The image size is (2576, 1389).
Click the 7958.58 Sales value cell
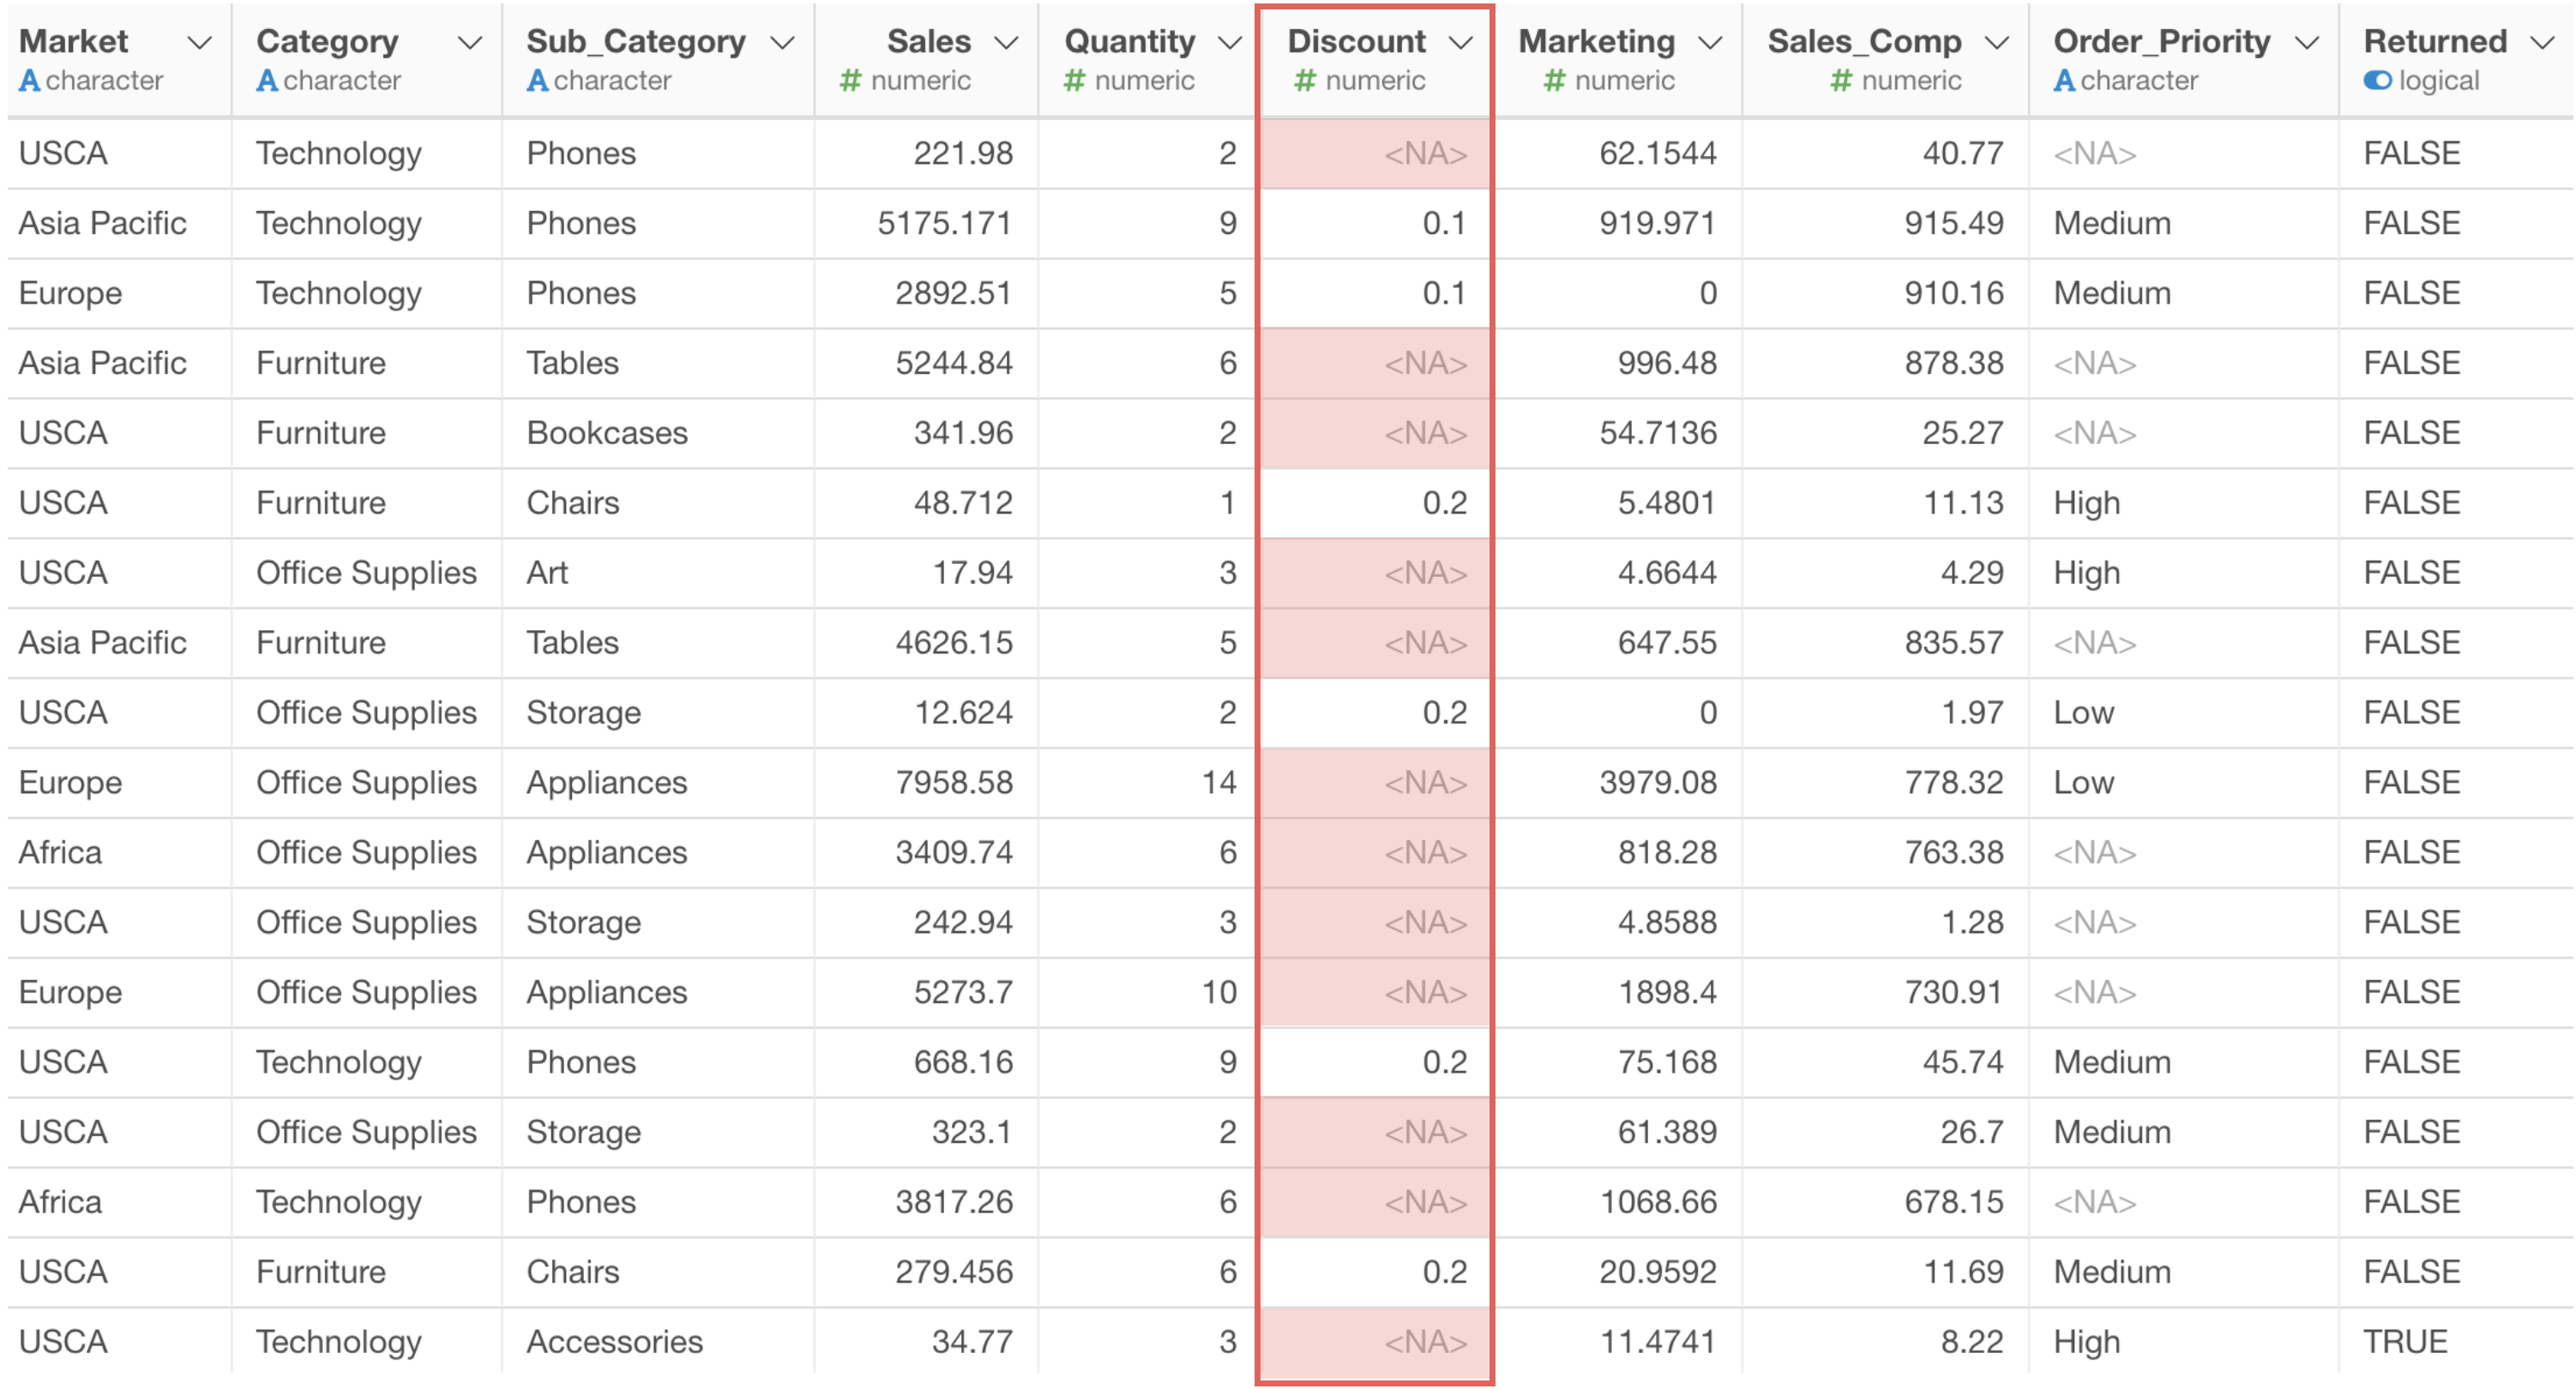click(x=954, y=782)
